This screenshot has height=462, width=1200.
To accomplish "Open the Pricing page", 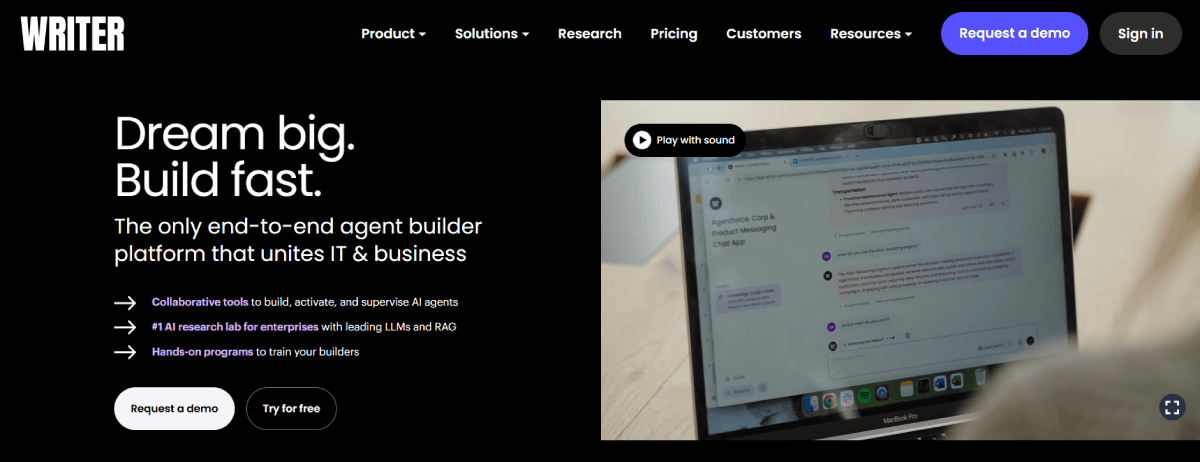I will 674,33.
